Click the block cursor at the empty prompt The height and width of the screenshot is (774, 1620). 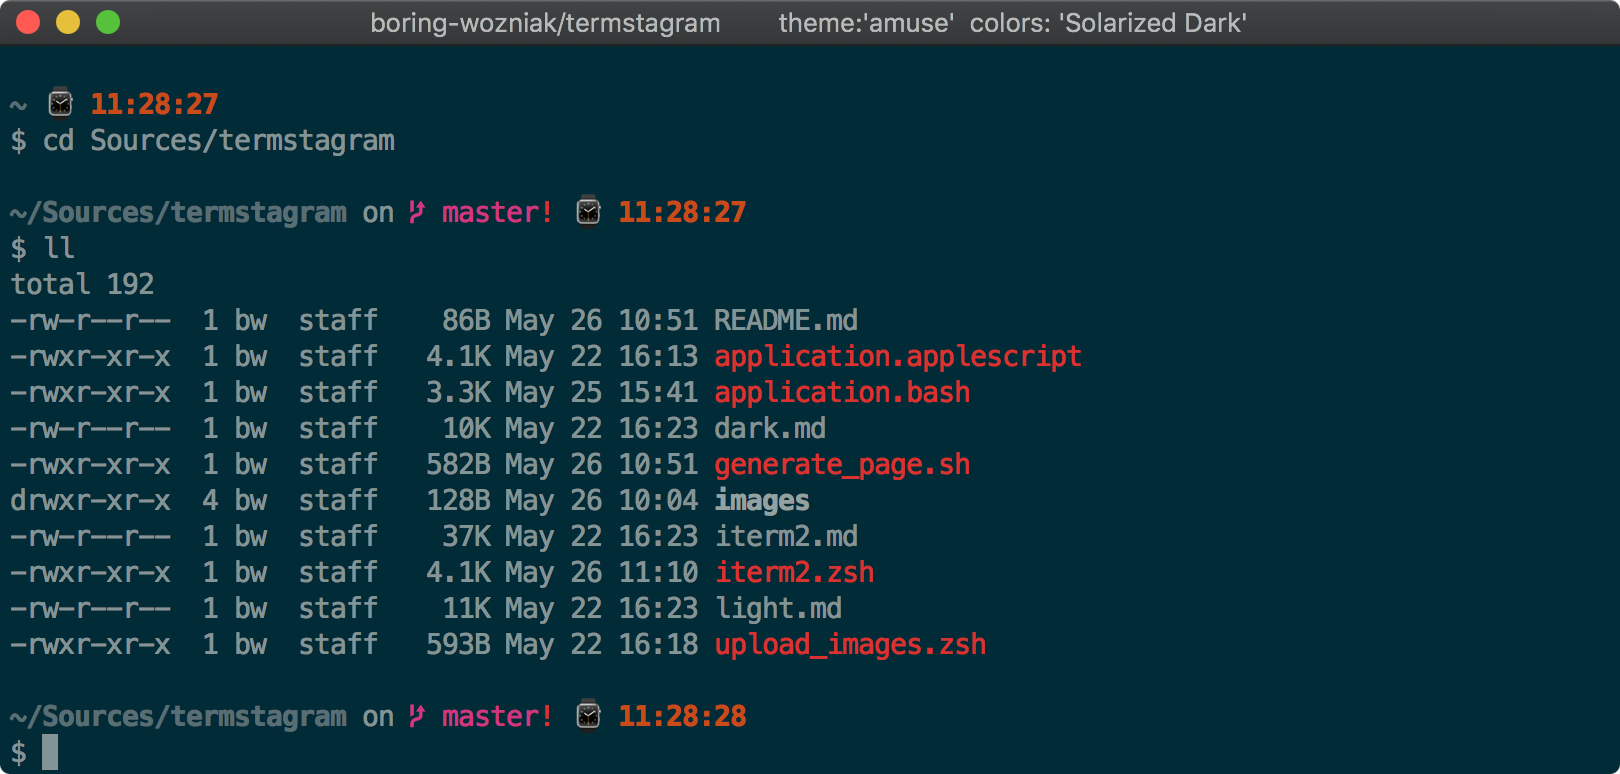(x=50, y=752)
